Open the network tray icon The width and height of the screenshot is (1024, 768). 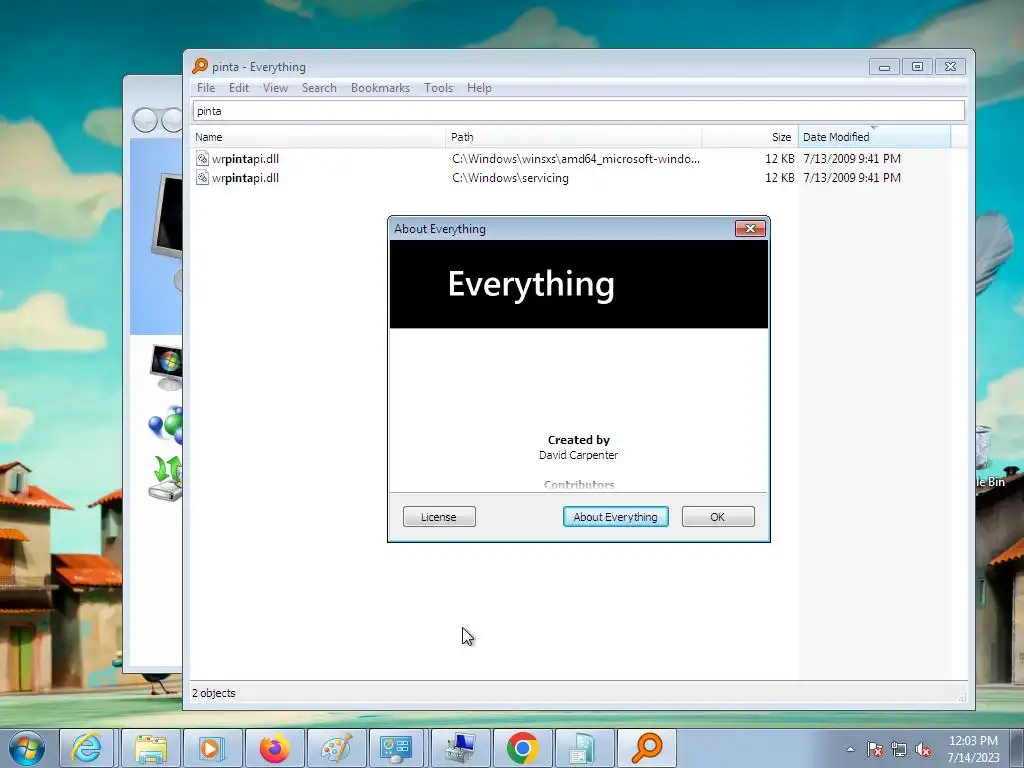(899, 749)
